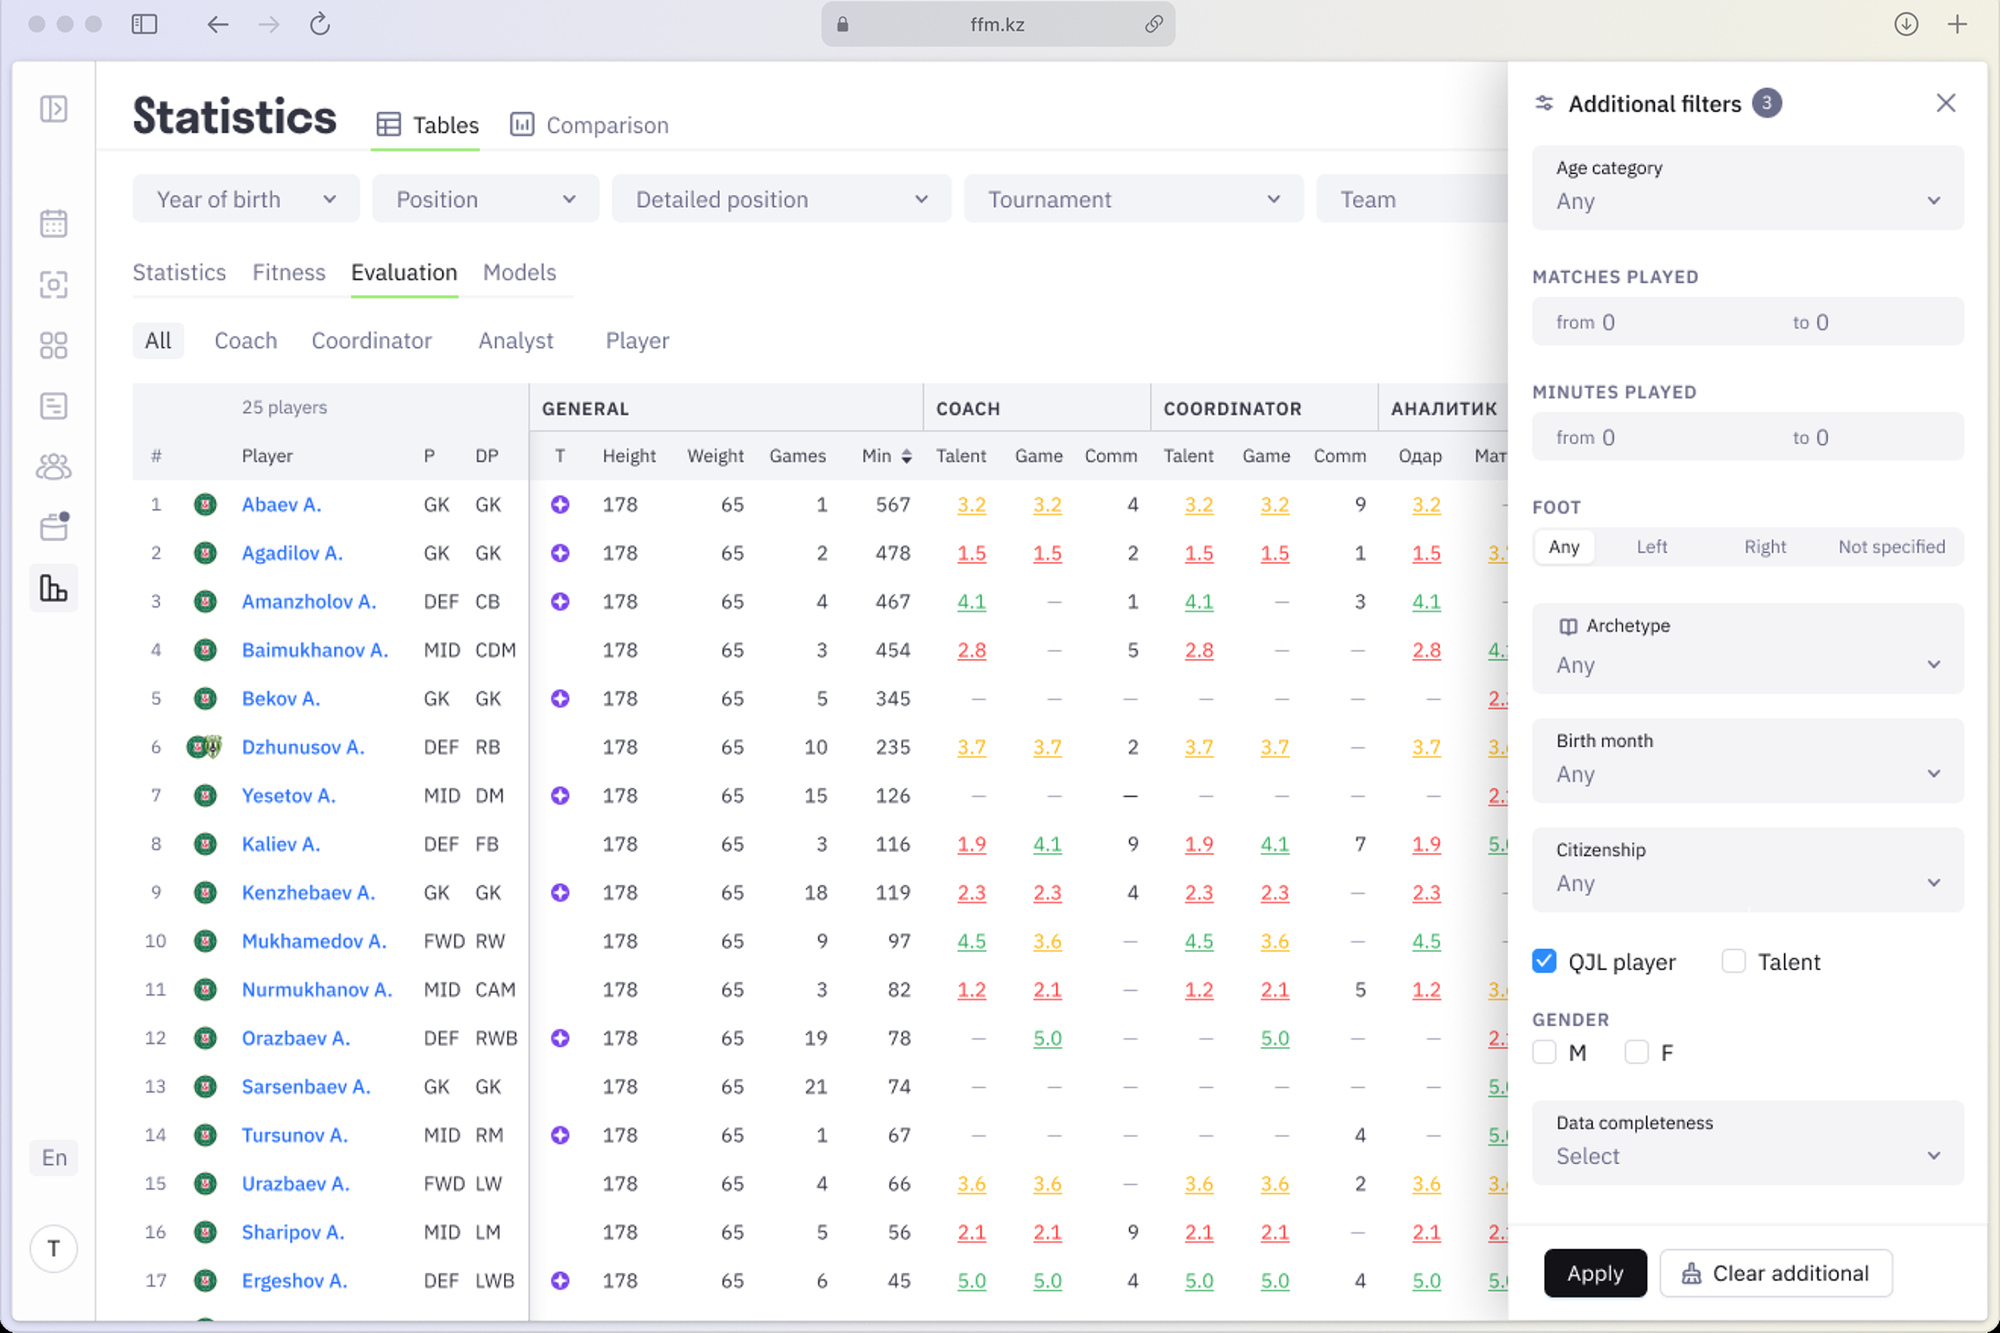The height and width of the screenshot is (1333, 2000).
Task: Toggle browser sidebar icon in title bar
Action: click(x=145, y=24)
